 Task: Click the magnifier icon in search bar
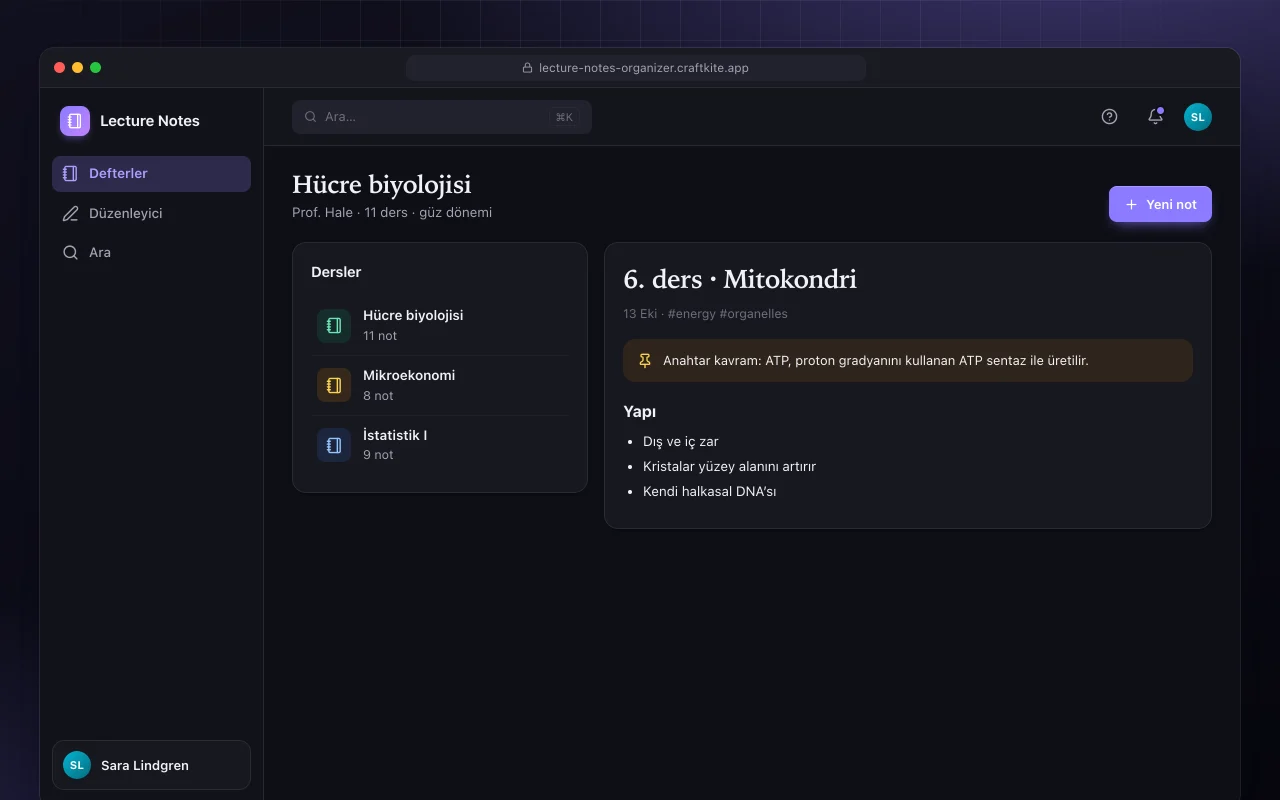pos(311,117)
